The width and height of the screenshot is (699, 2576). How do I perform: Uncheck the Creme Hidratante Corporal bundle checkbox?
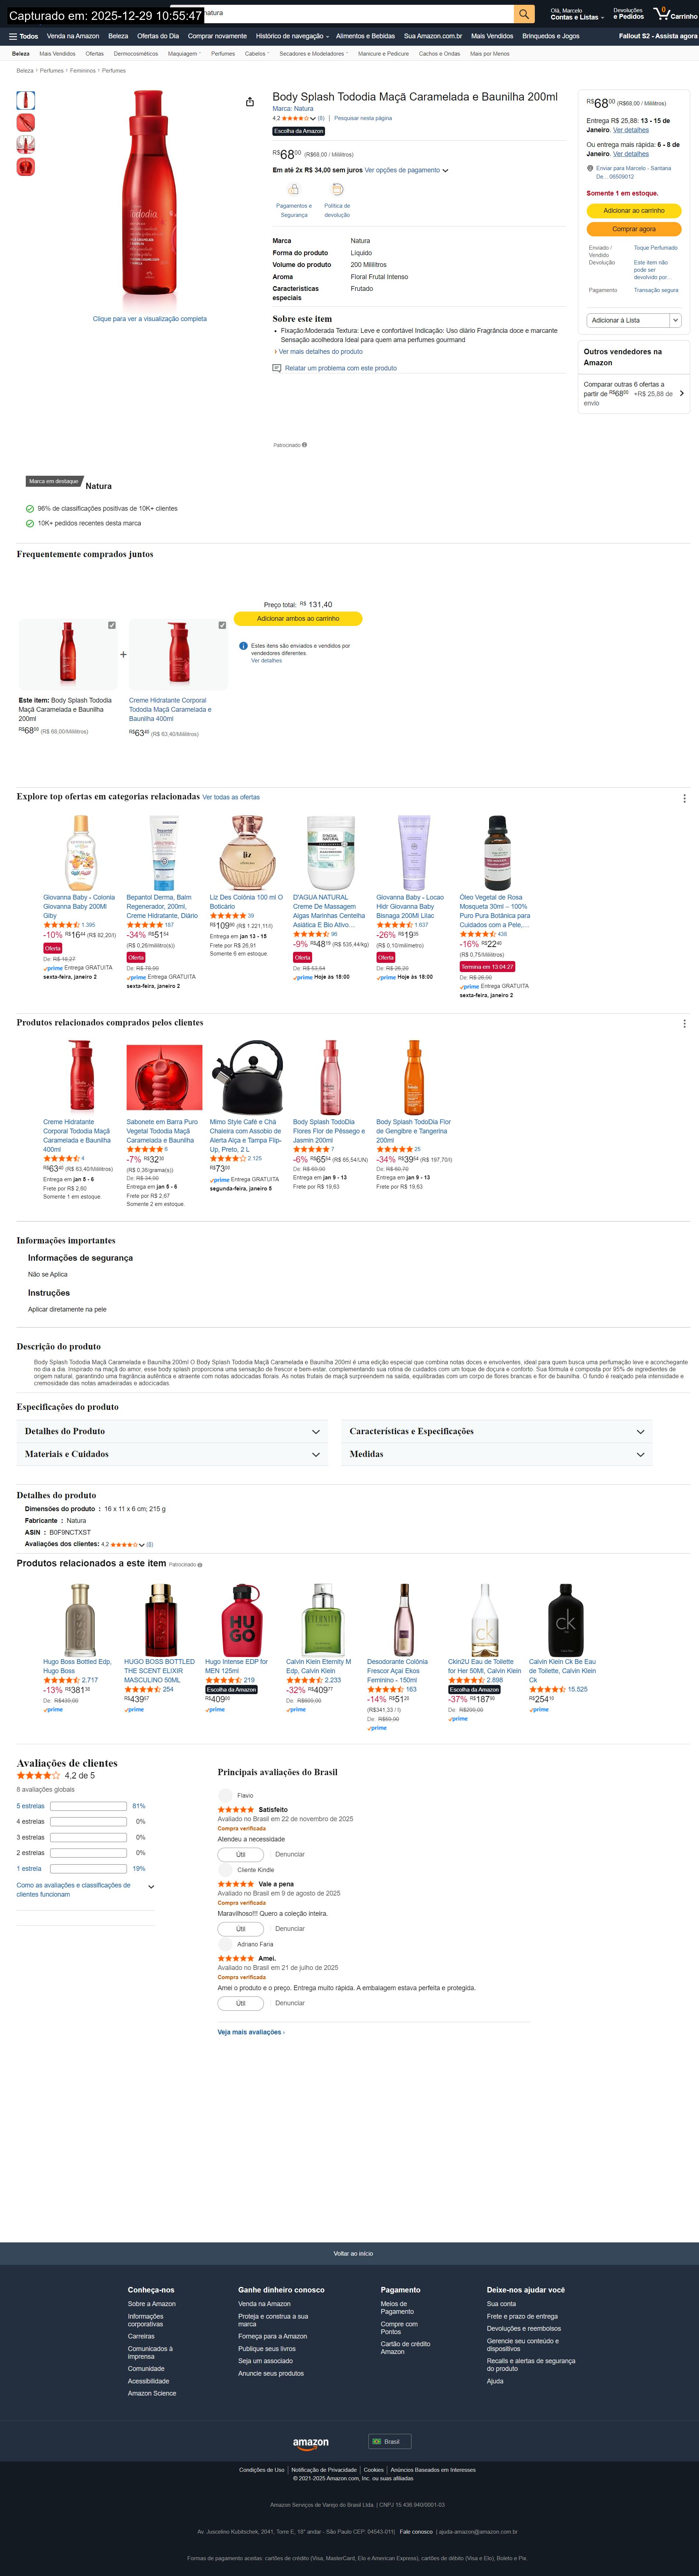click(x=222, y=625)
